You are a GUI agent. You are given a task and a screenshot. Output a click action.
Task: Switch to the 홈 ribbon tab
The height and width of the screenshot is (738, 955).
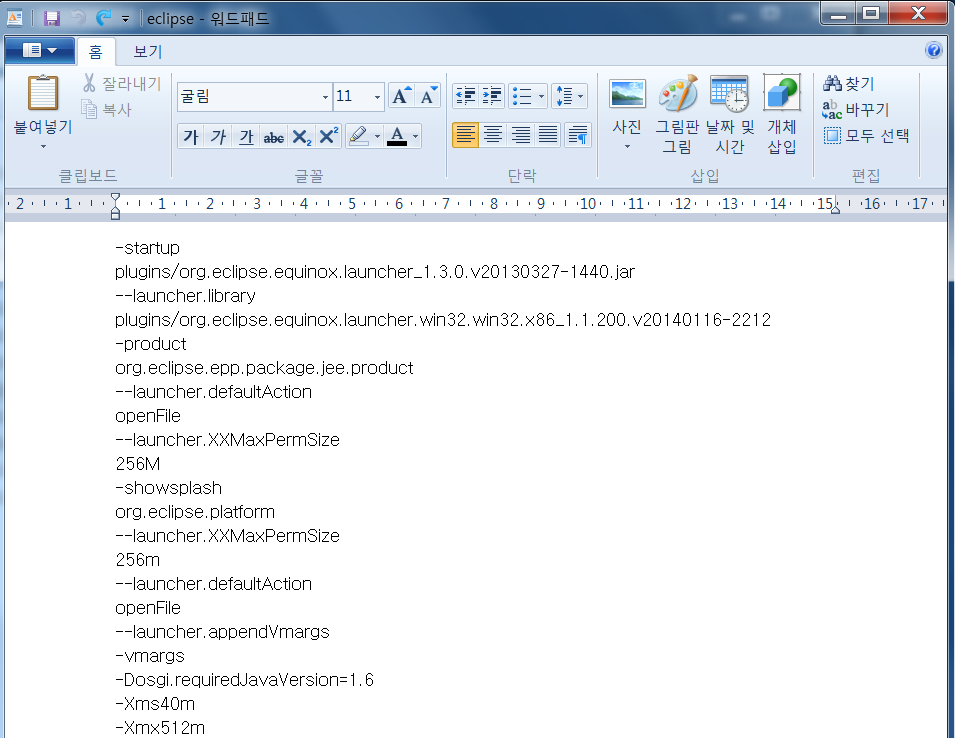tap(96, 52)
